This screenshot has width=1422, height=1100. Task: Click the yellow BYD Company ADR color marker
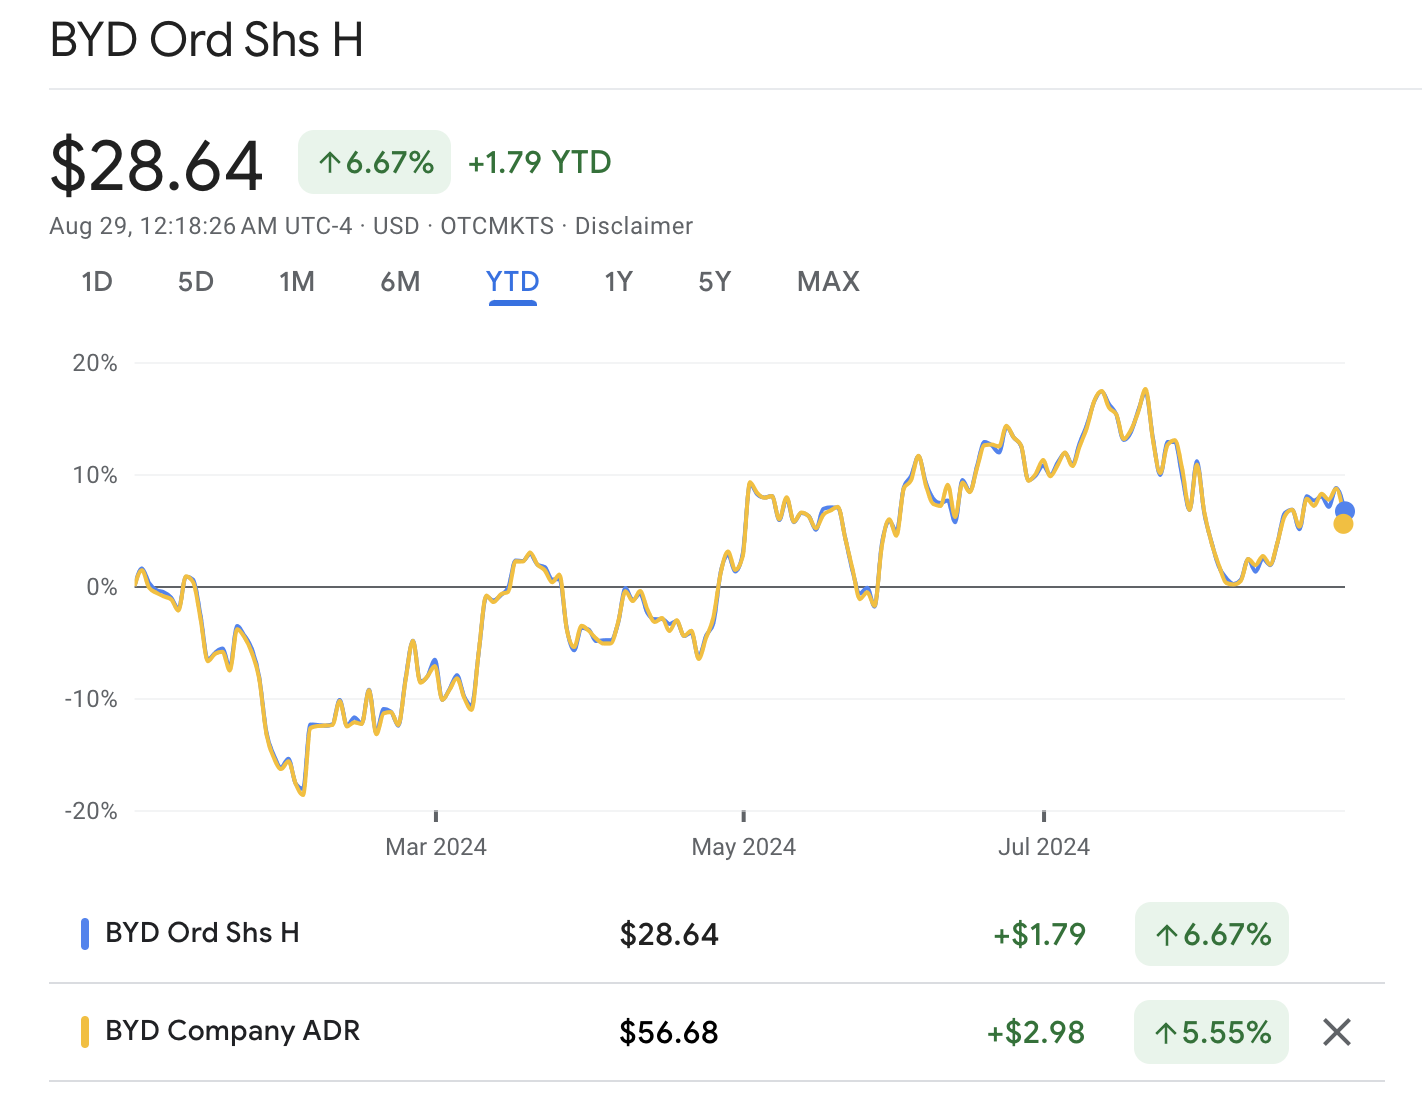click(85, 1032)
